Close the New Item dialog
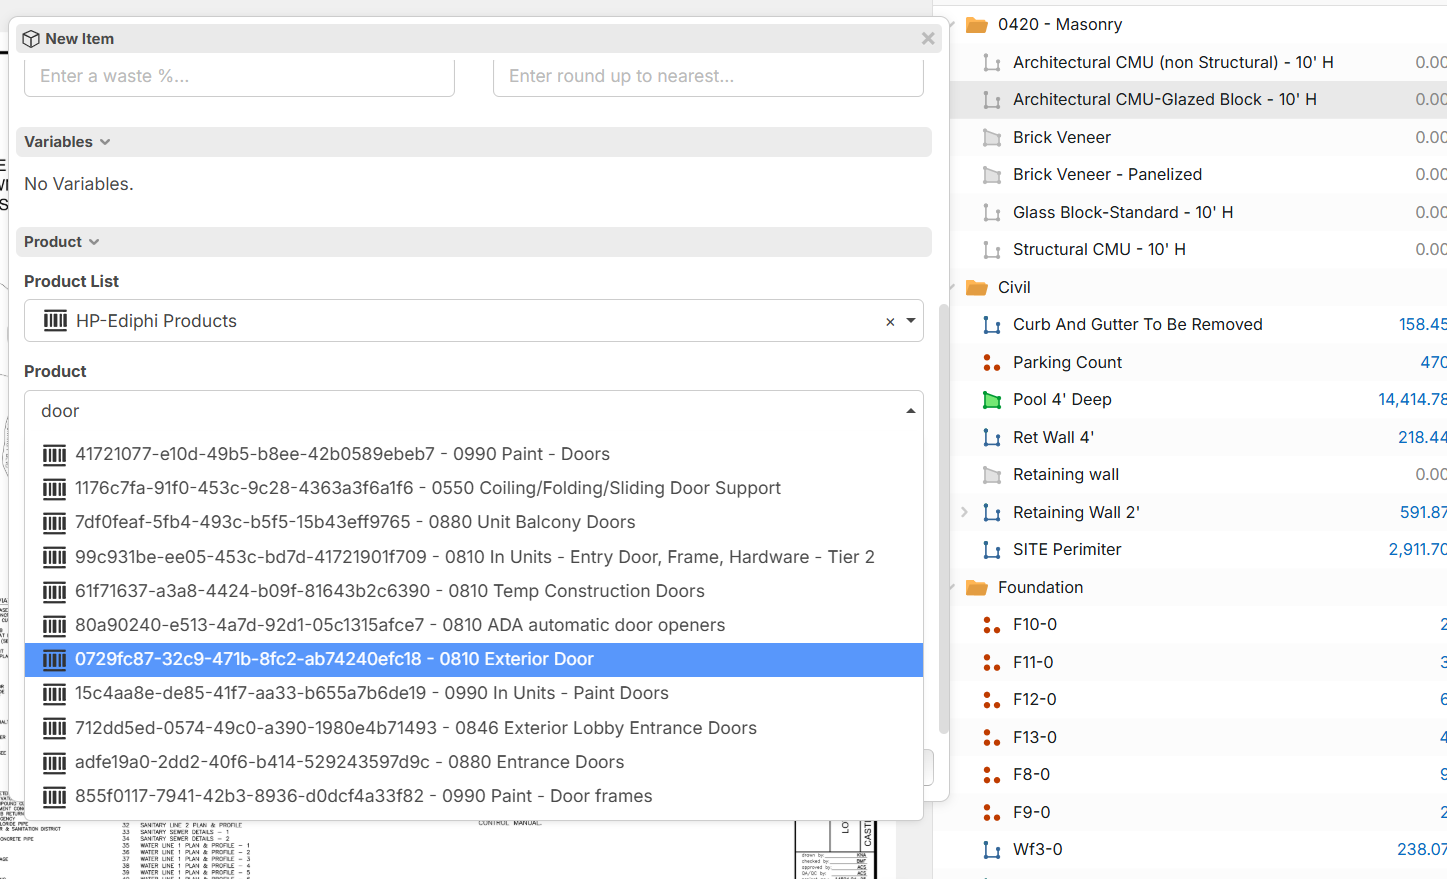Image resolution: width=1447 pixels, height=879 pixels. click(x=927, y=38)
